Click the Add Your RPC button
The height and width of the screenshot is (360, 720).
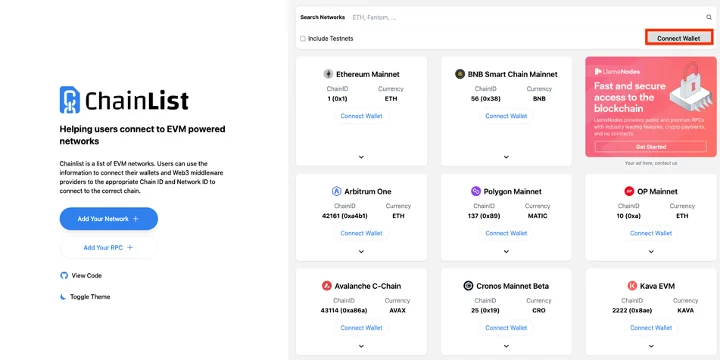coord(109,248)
